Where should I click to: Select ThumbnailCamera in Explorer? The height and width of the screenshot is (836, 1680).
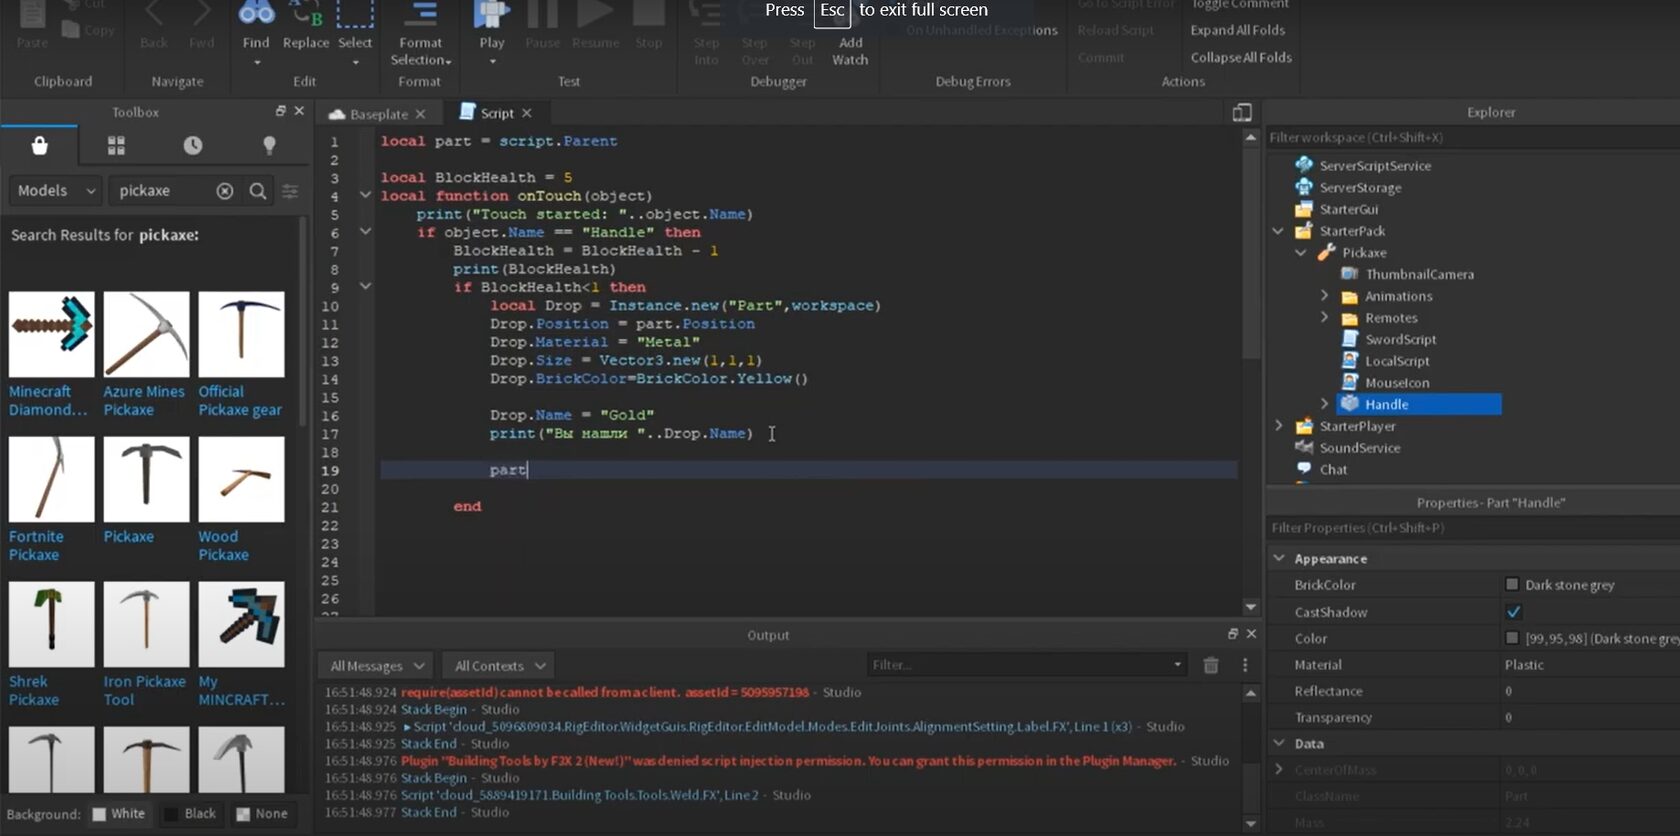click(1419, 274)
